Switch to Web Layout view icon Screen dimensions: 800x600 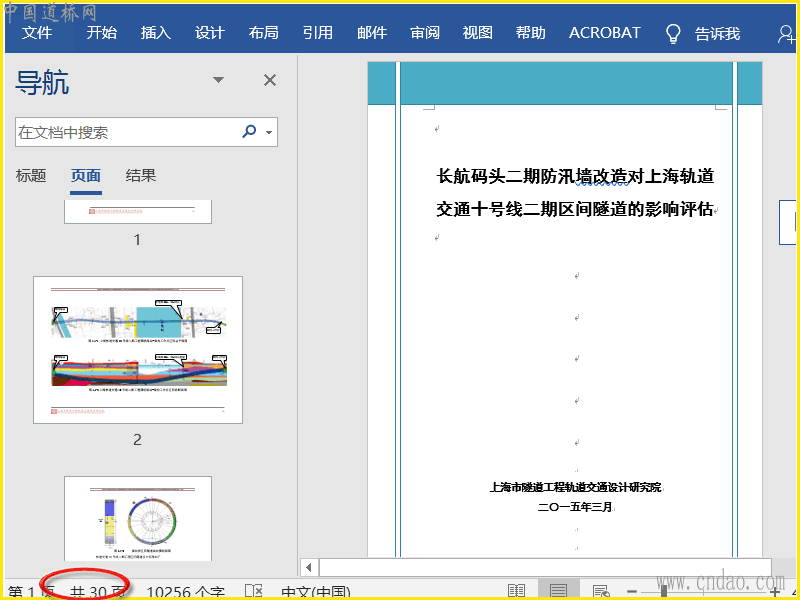(601, 592)
